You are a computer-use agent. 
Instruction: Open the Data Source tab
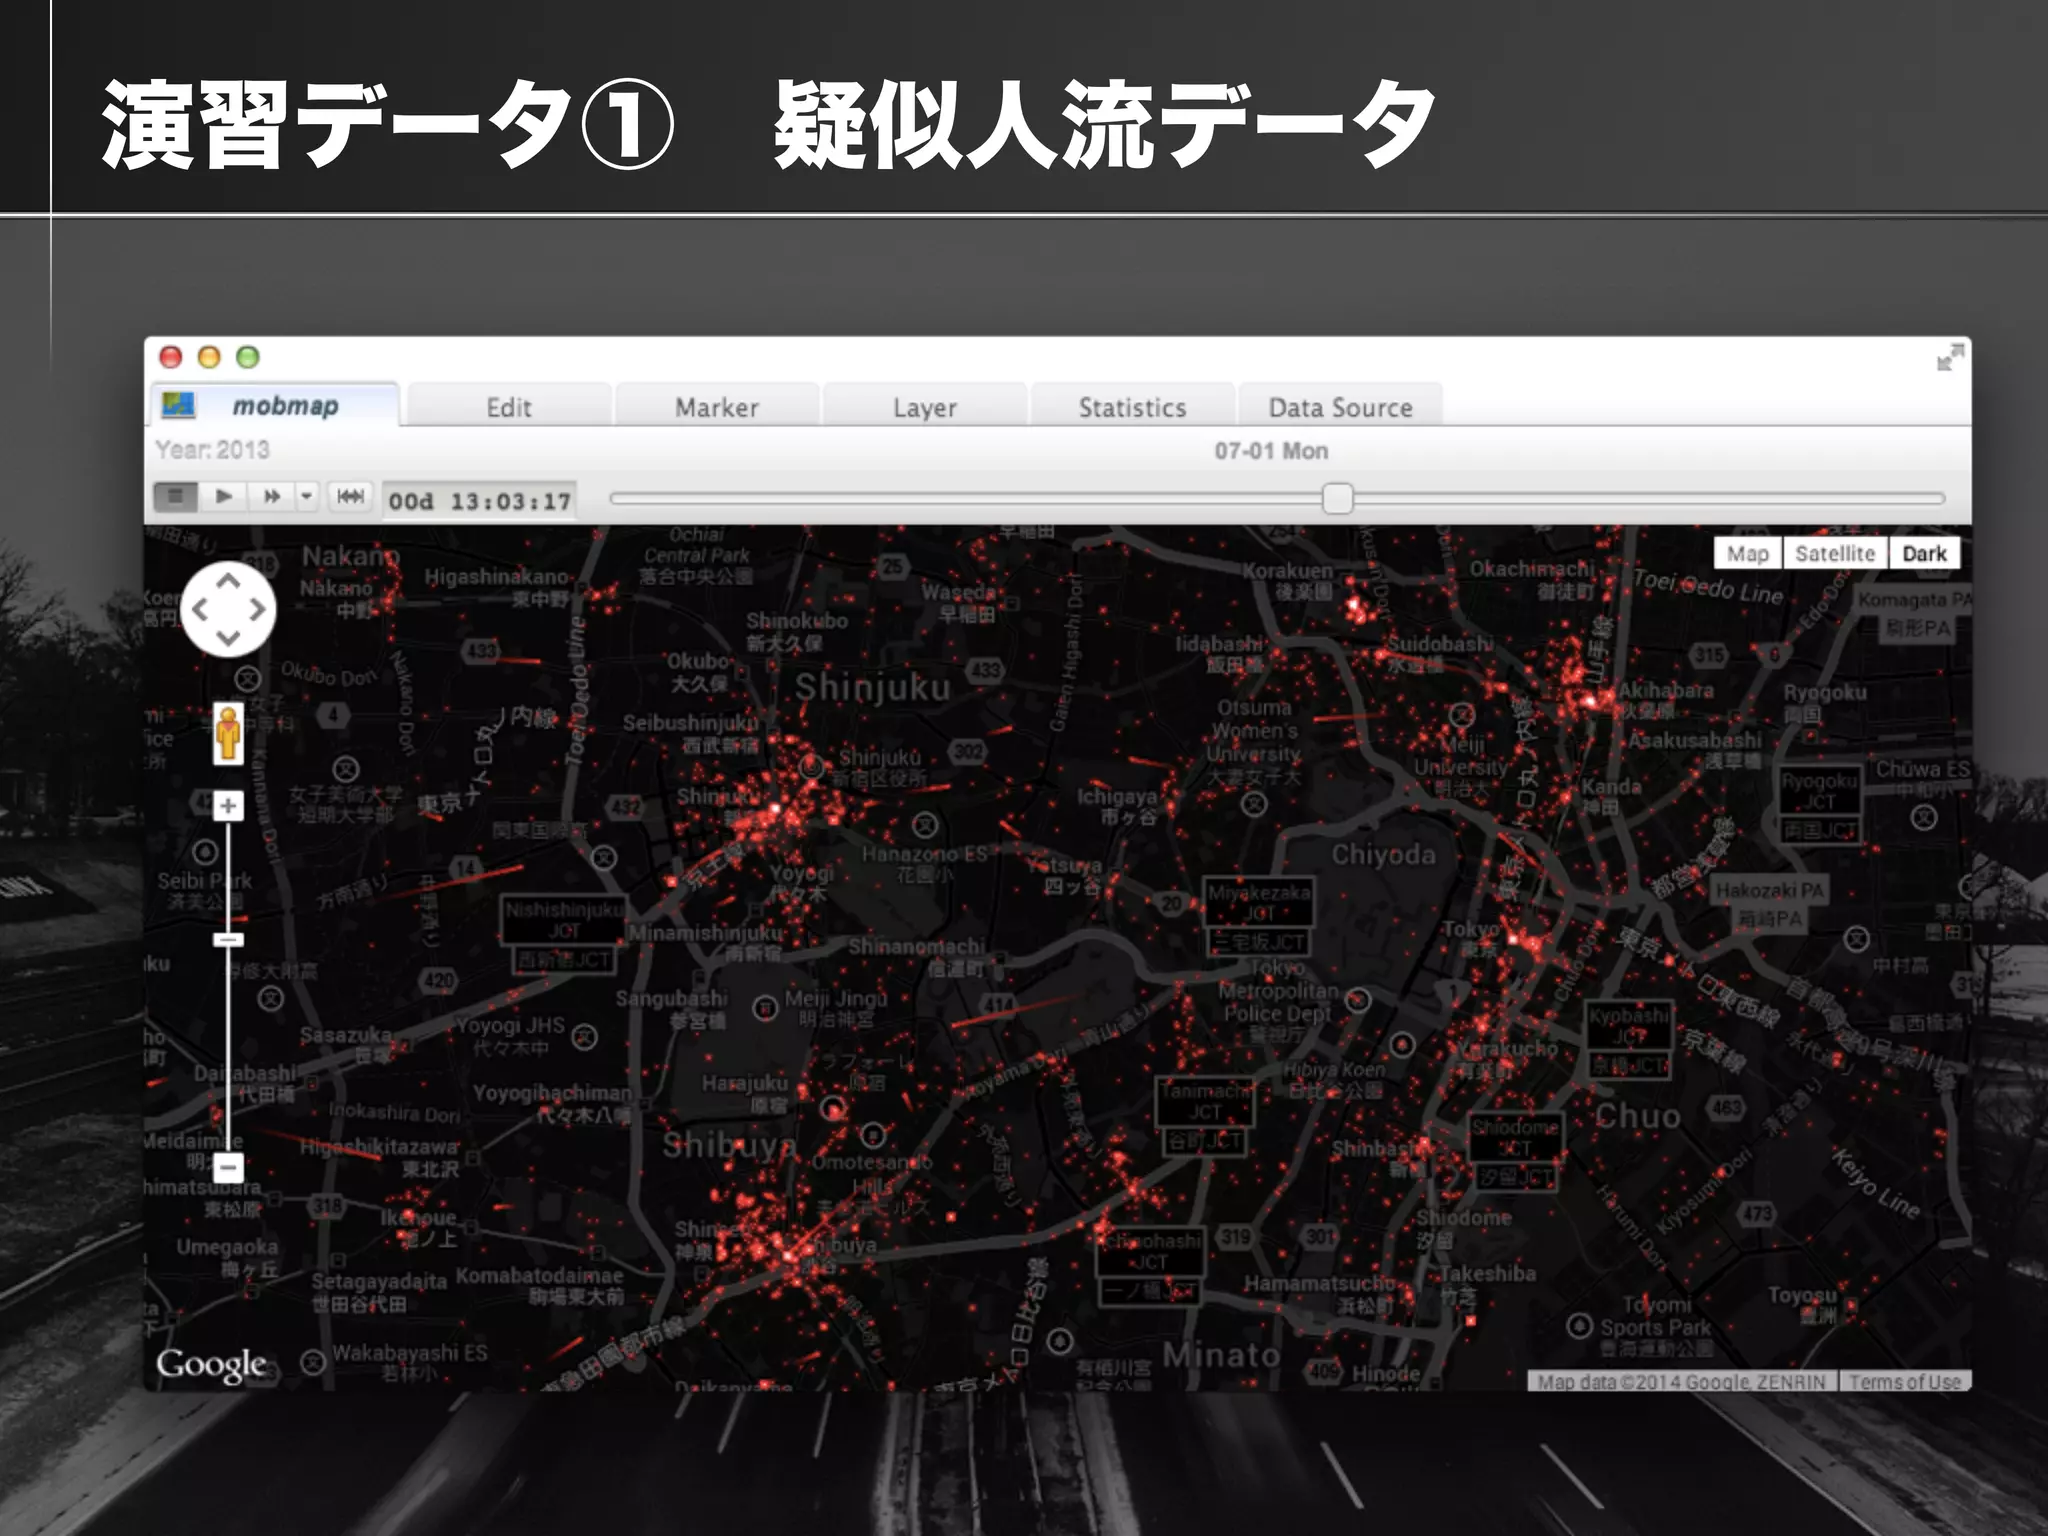coord(1340,408)
